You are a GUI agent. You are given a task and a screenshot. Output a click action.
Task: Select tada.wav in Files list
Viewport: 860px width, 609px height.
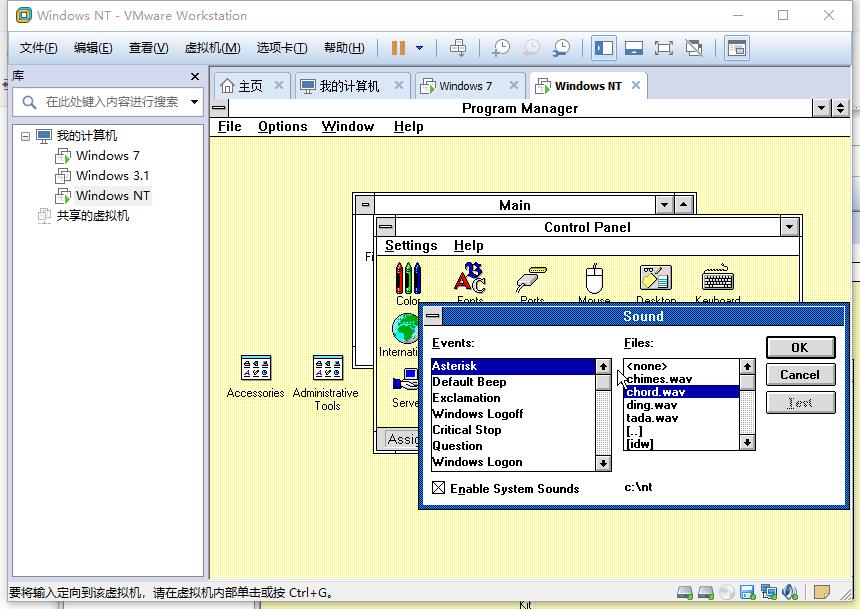tap(682, 418)
